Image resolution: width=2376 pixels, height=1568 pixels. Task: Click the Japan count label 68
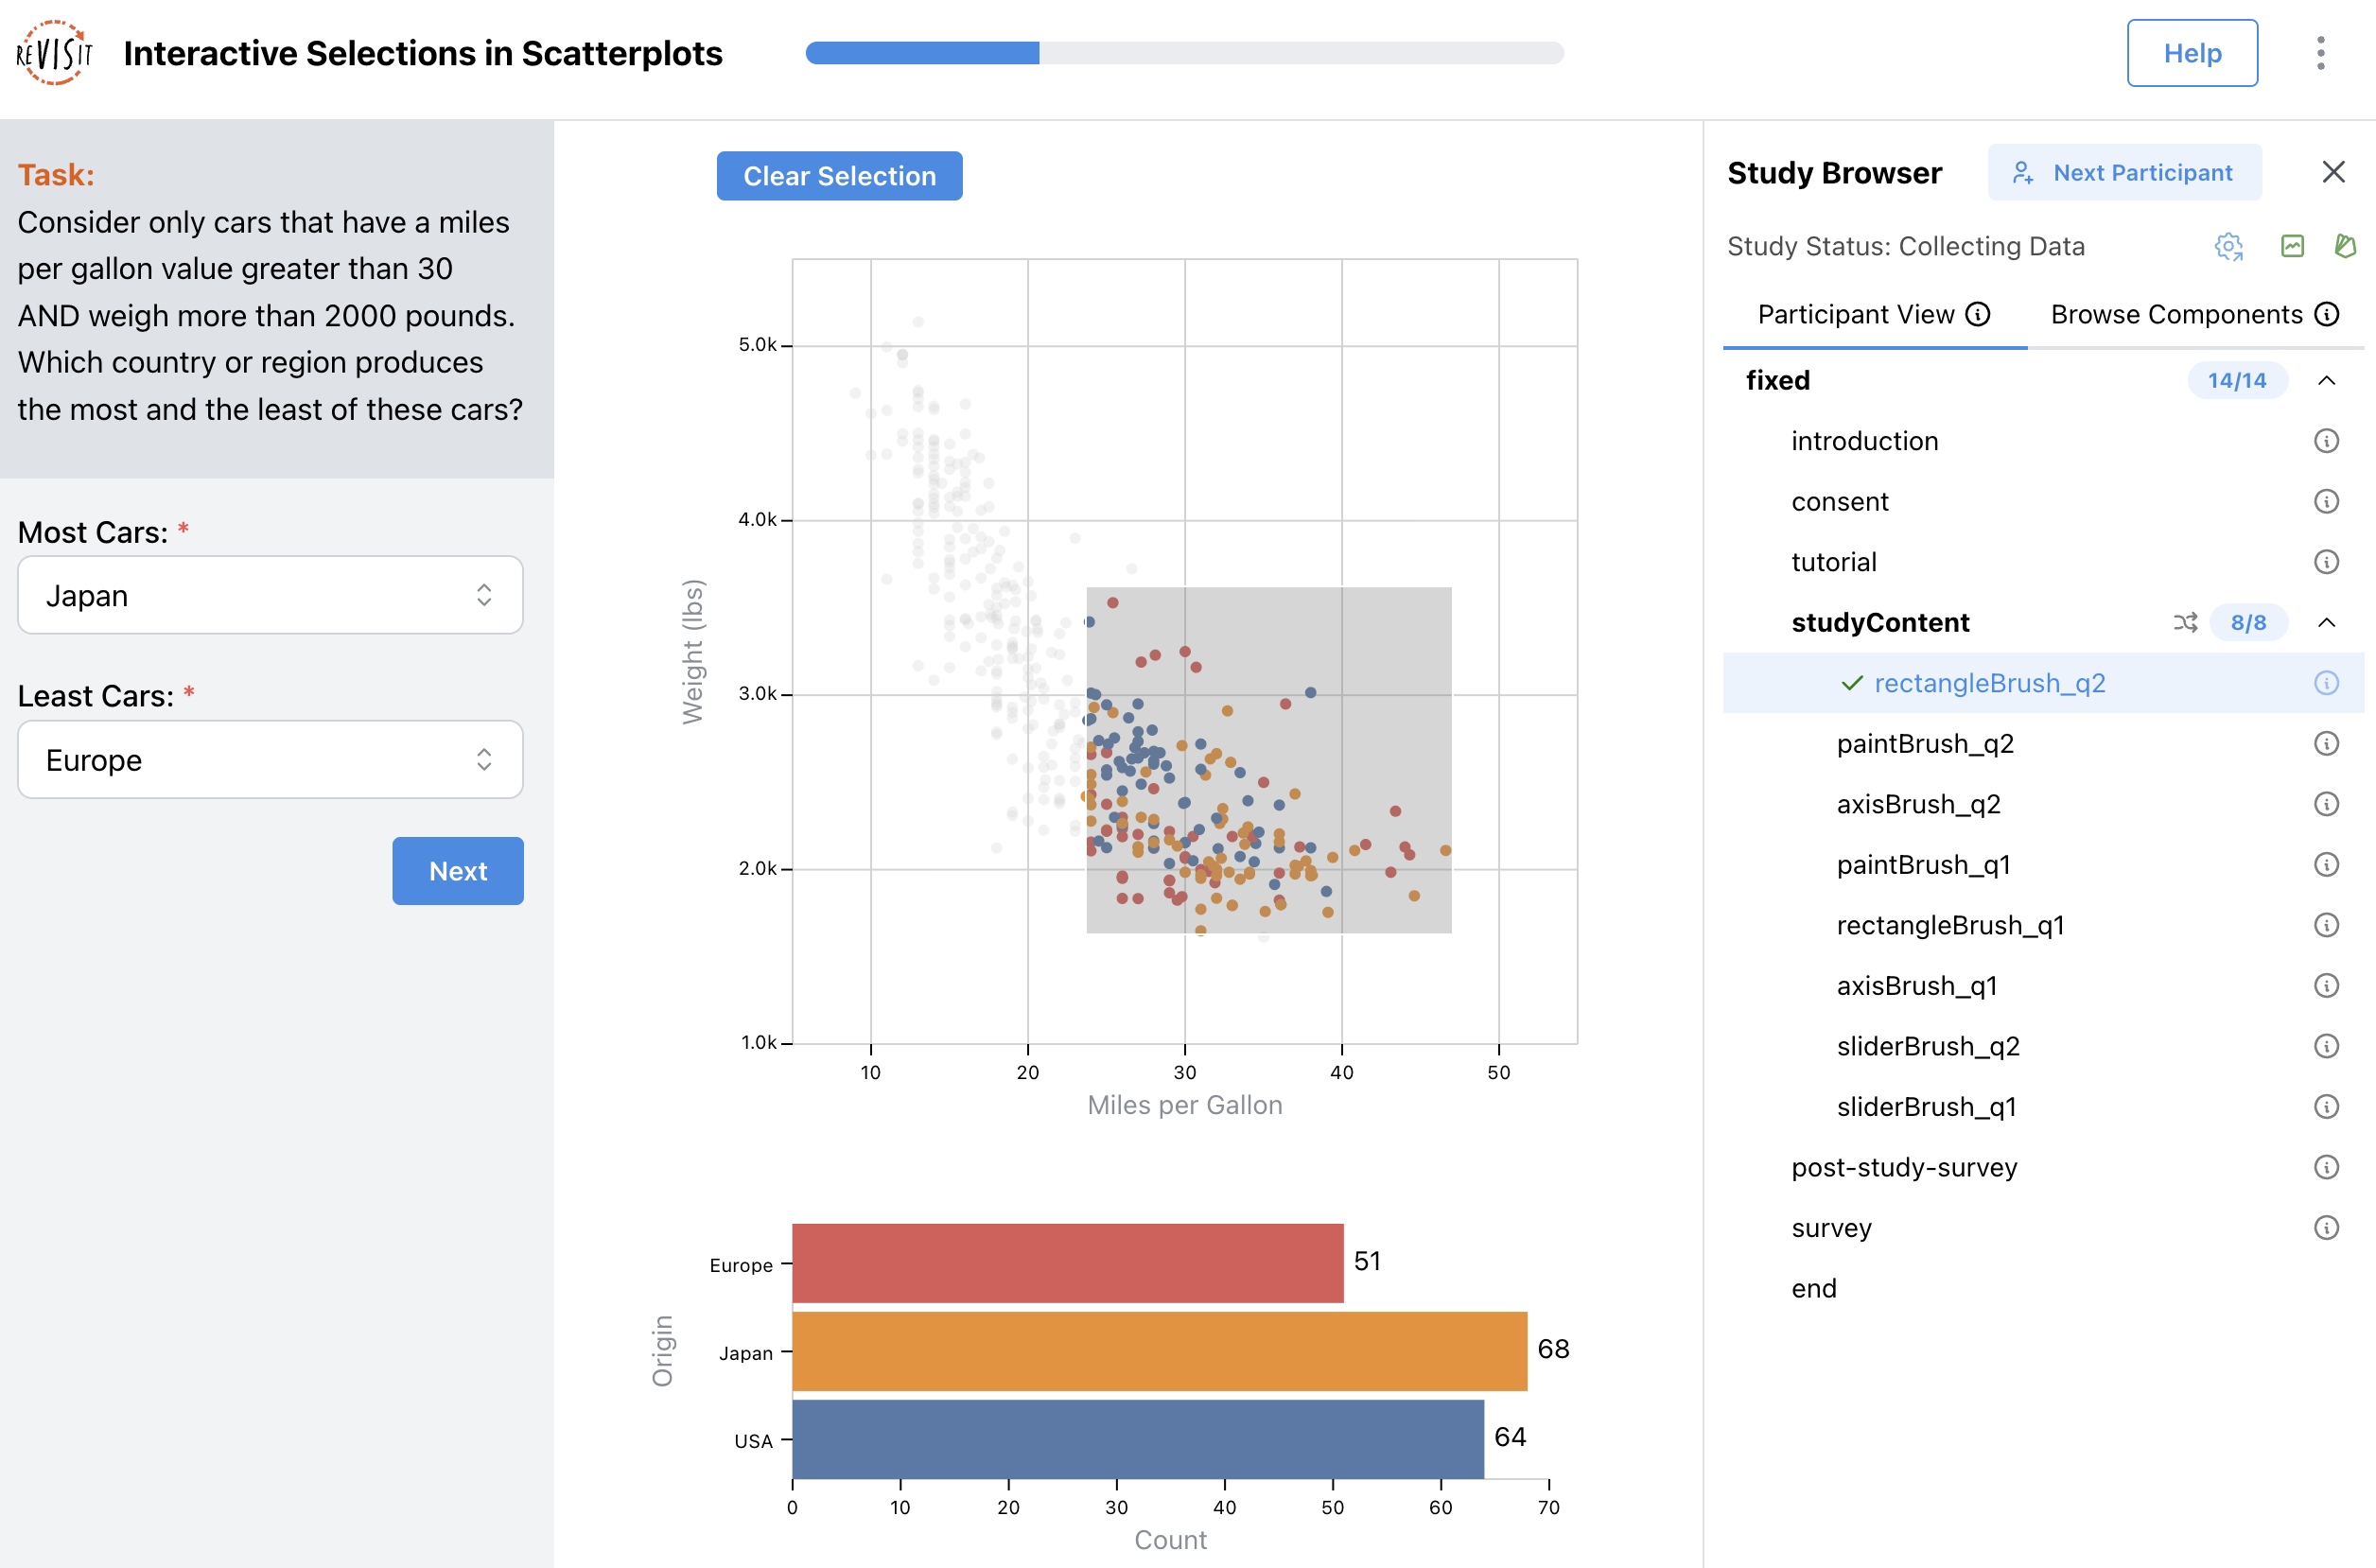[1552, 1349]
